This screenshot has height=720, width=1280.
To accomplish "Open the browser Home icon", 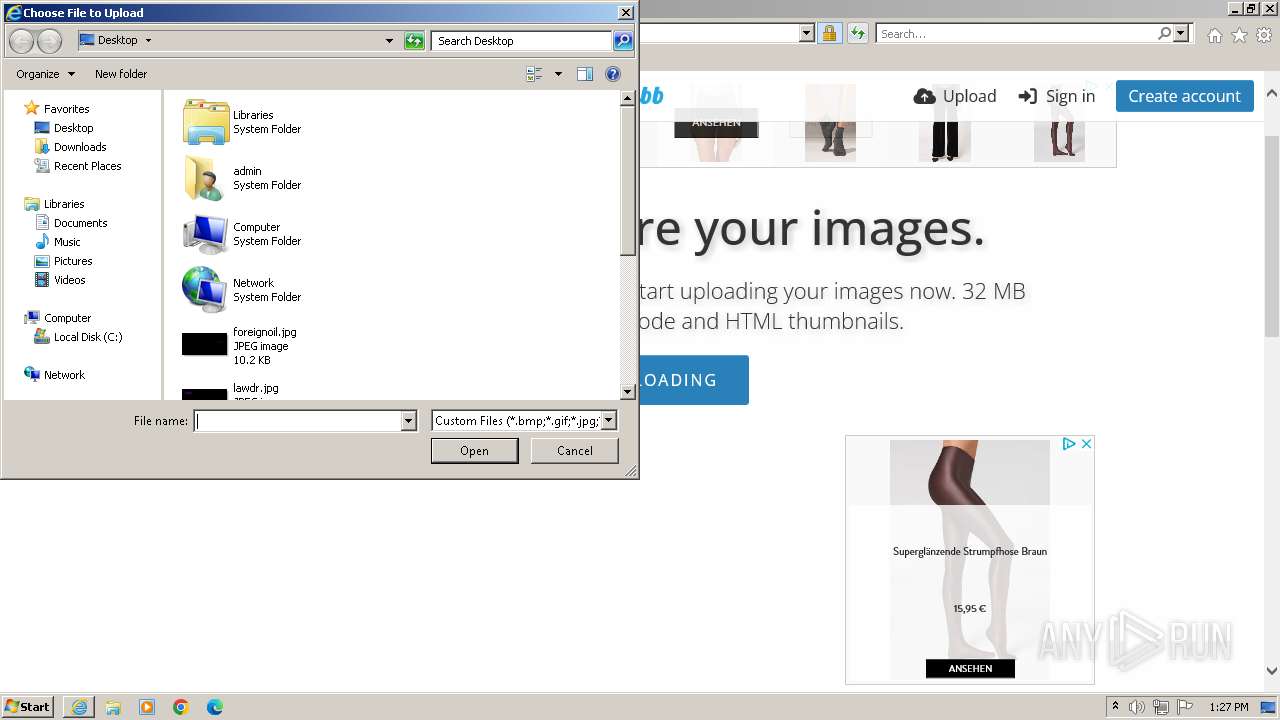I will [1214, 35].
